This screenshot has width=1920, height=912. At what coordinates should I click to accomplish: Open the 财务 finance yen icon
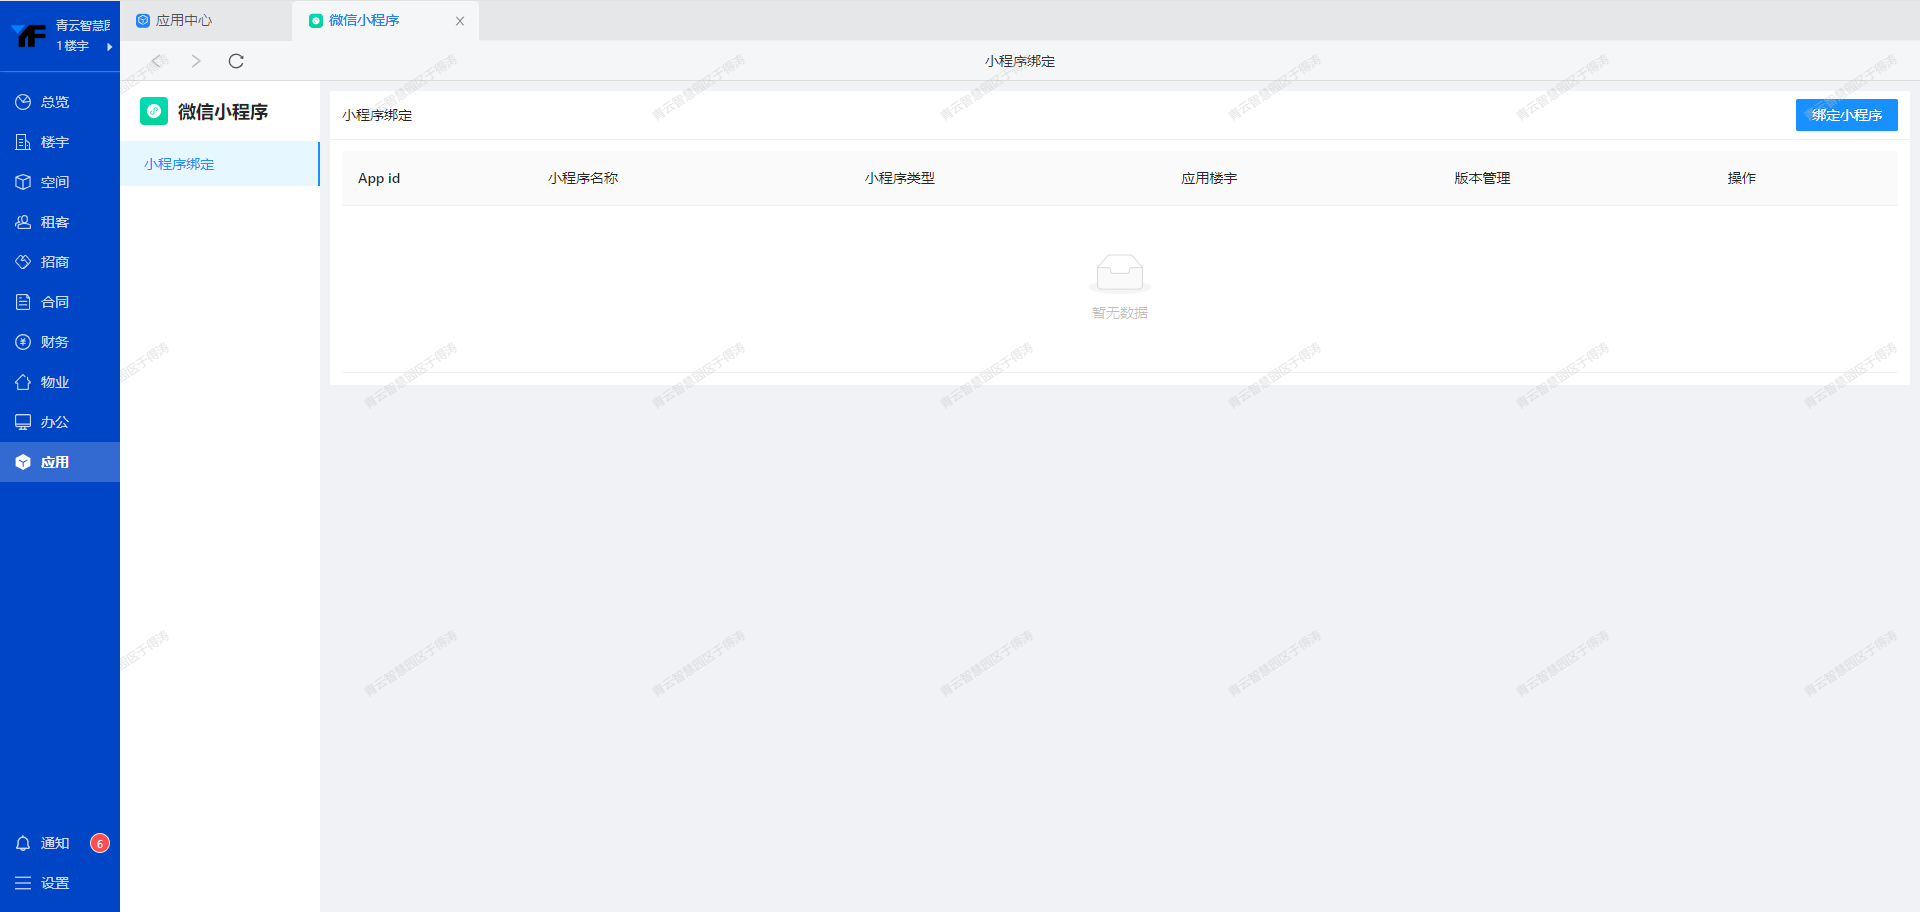(23, 342)
